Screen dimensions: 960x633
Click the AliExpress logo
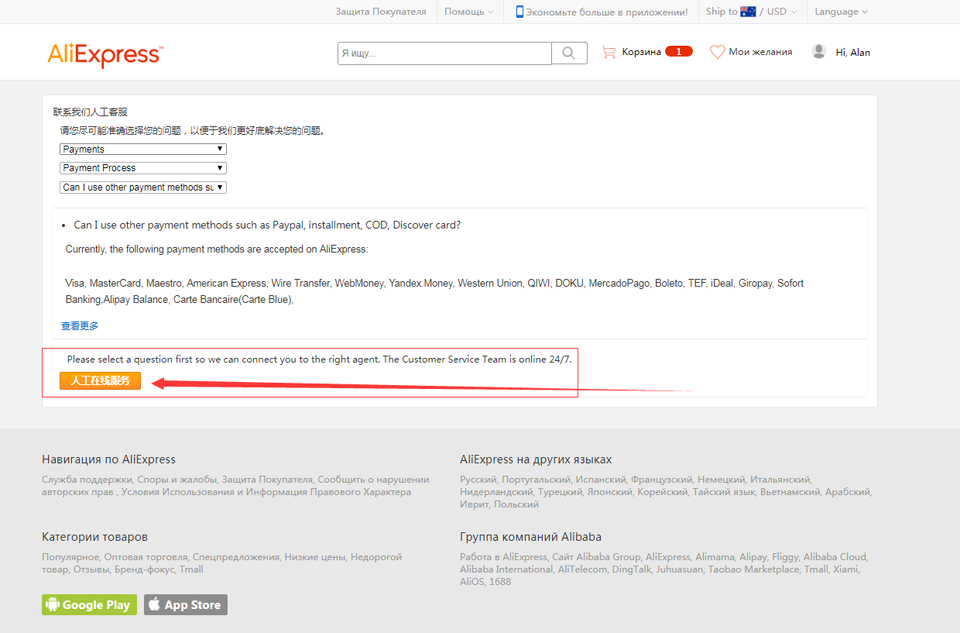click(x=105, y=54)
